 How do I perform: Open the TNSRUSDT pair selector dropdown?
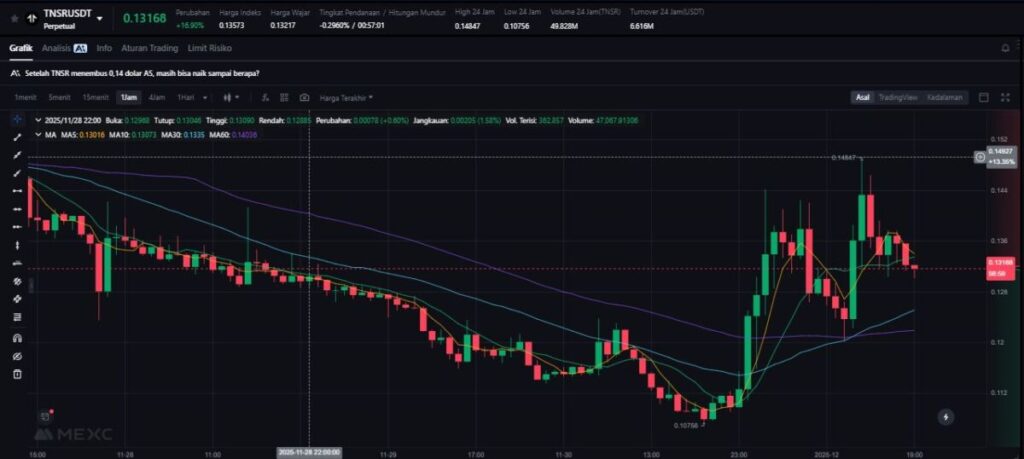[99, 18]
